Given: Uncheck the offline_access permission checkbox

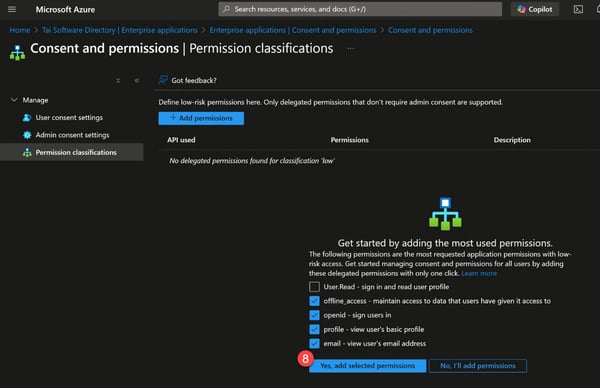Looking at the screenshot, I should (x=314, y=301).
